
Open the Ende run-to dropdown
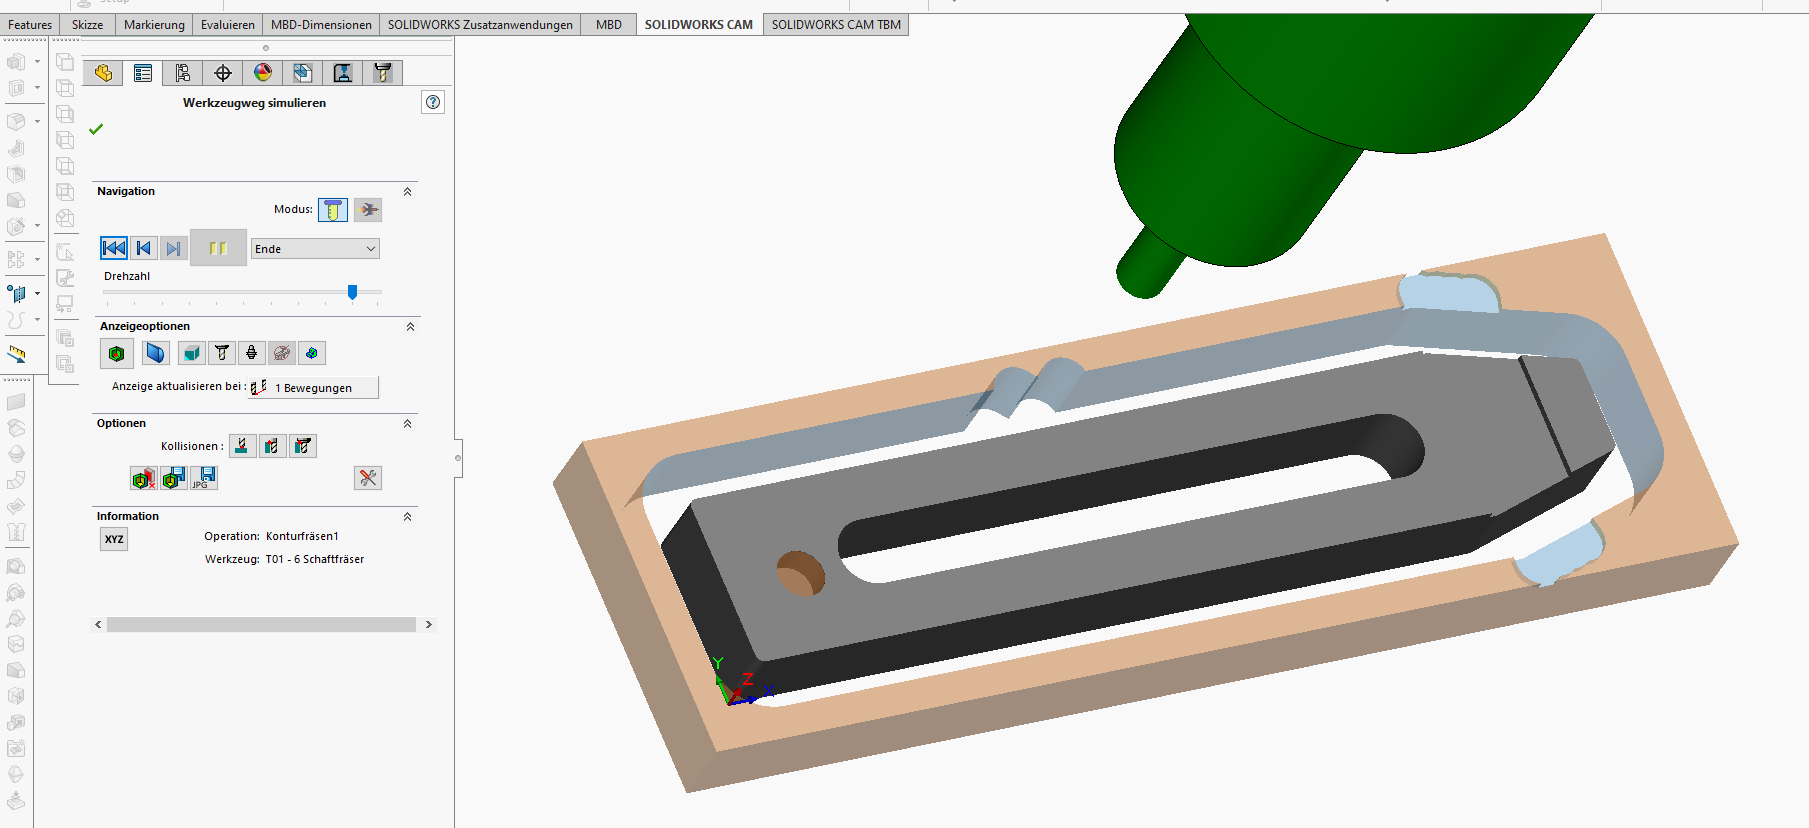click(x=315, y=249)
